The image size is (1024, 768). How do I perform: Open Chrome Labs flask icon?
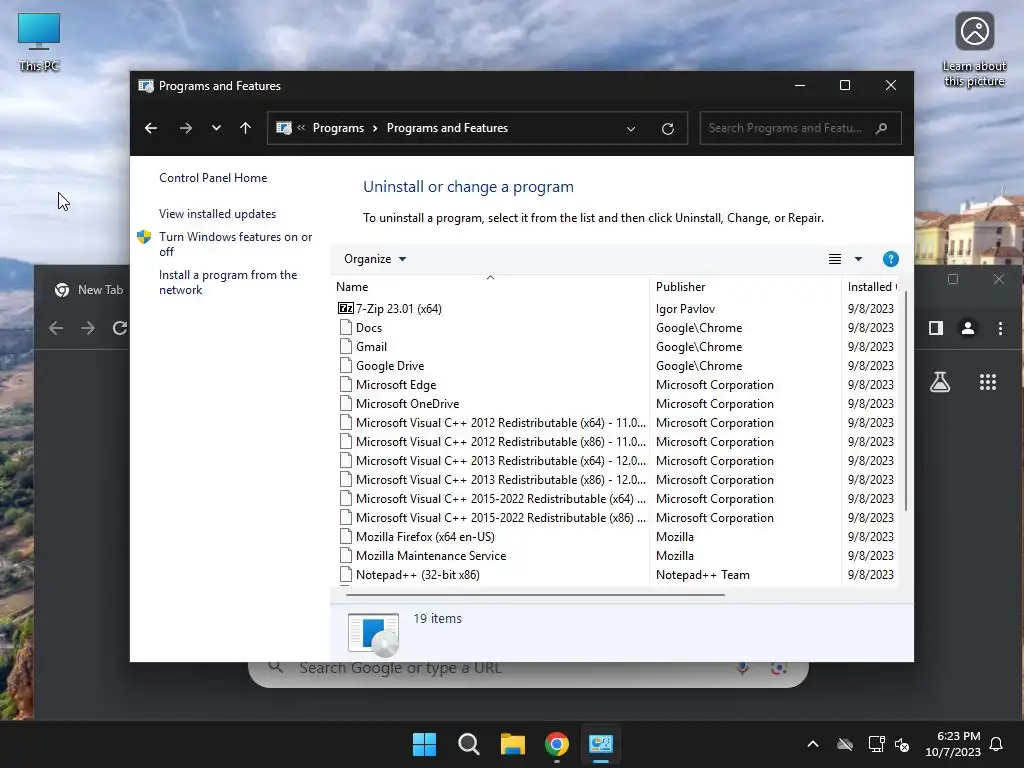(x=940, y=382)
